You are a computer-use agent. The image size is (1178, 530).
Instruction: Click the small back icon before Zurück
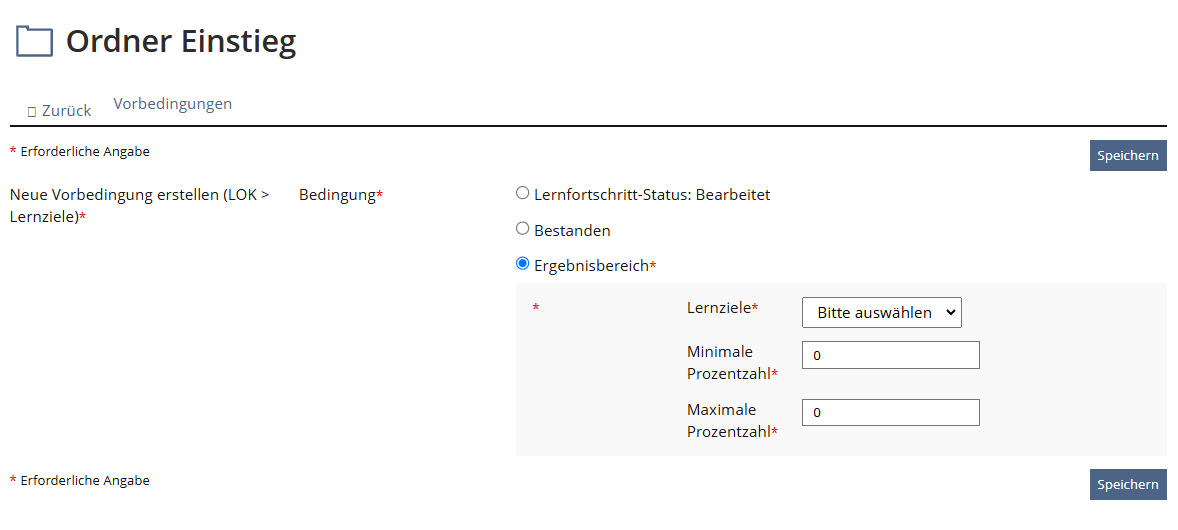pos(32,111)
